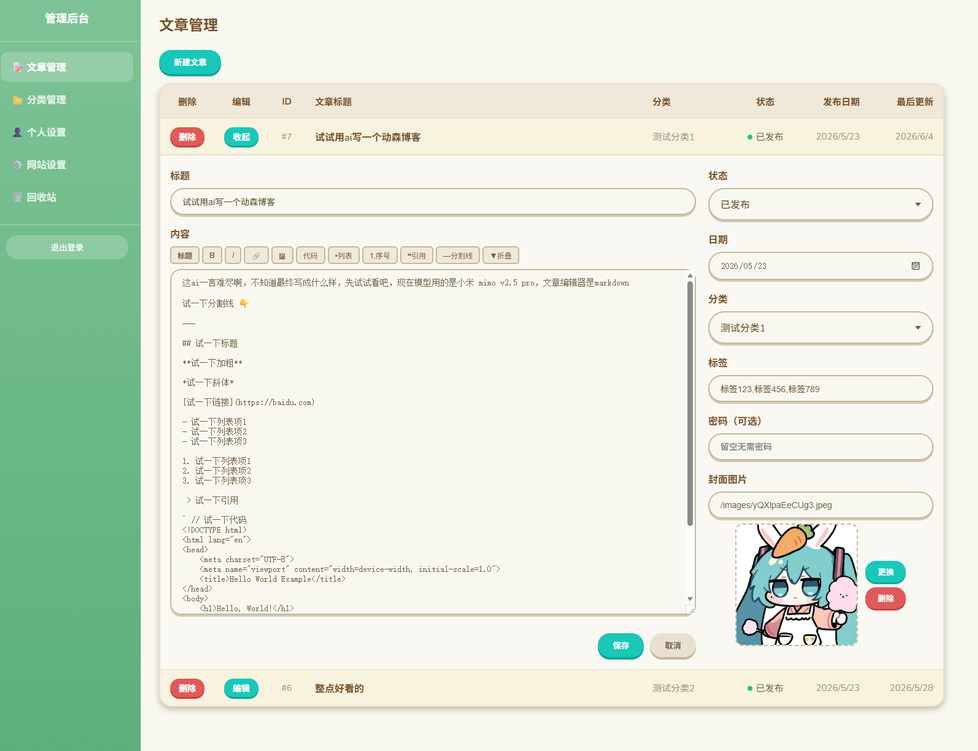Apply italic with the I toolbar button
The height and width of the screenshot is (751, 978).
click(x=233, y=255)
